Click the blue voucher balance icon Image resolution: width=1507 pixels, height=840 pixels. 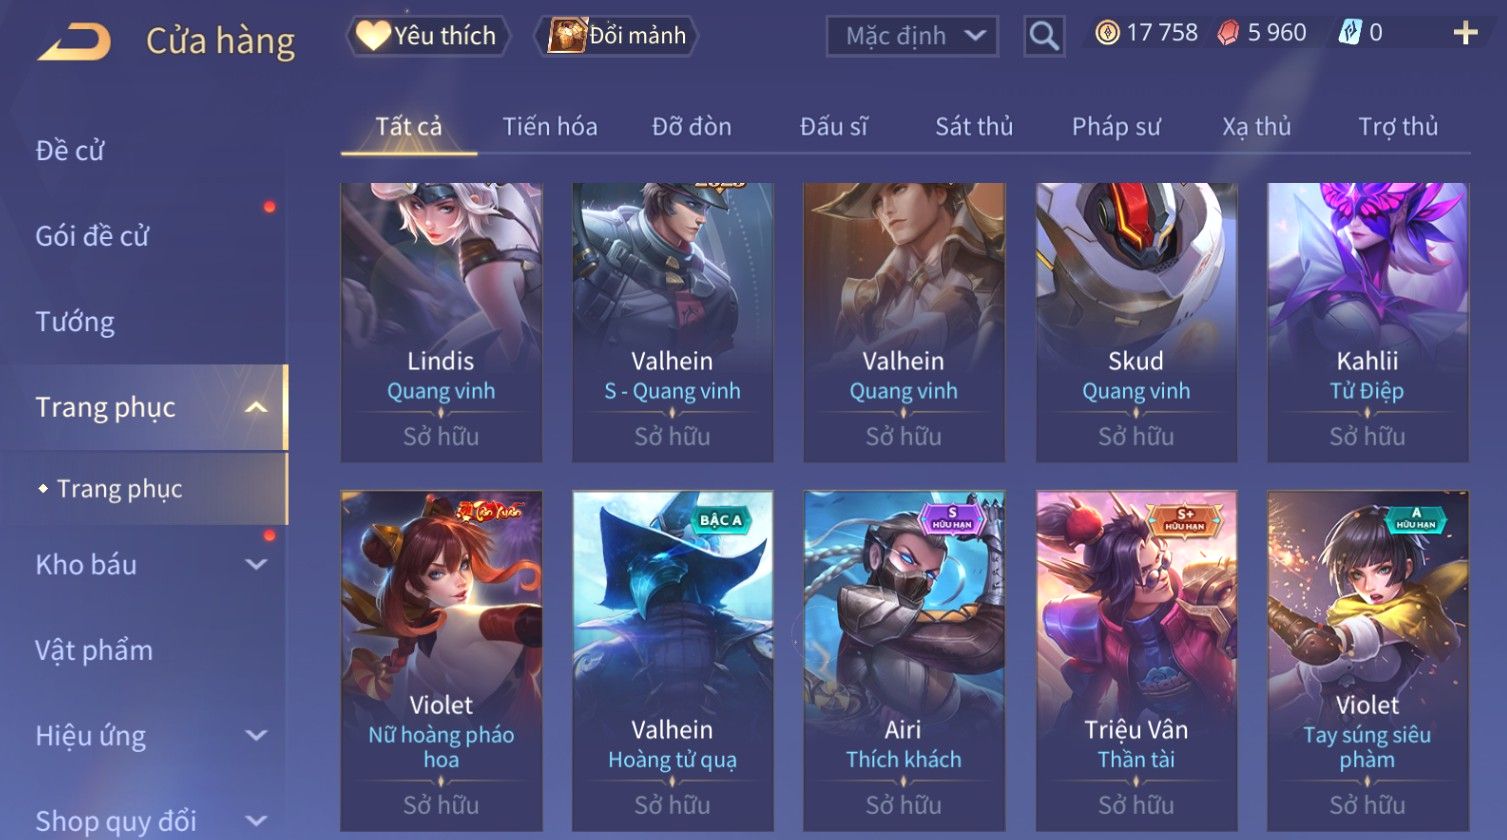coord(1350,34)
